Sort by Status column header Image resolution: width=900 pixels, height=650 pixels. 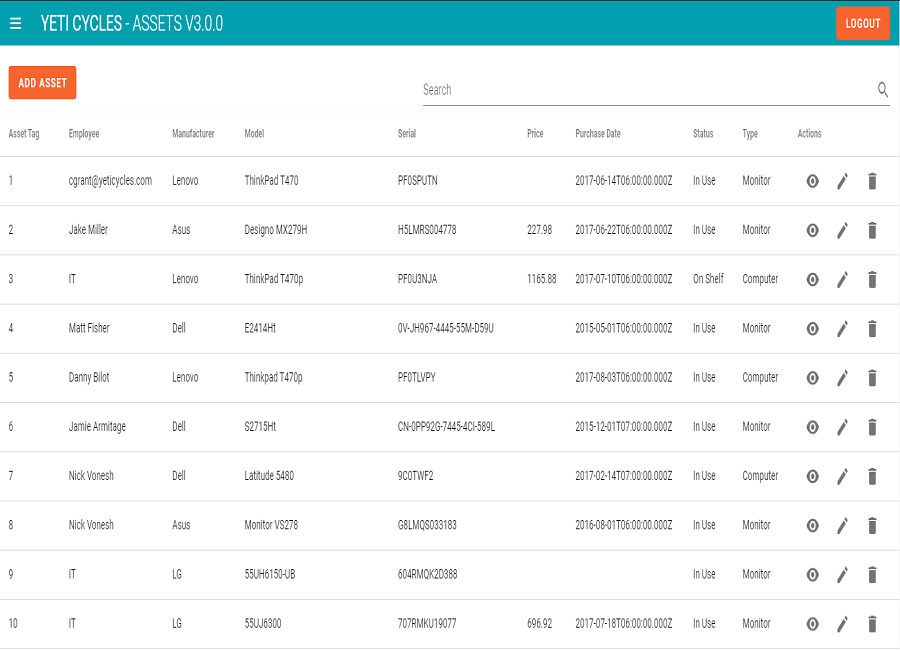coord(703,134)
